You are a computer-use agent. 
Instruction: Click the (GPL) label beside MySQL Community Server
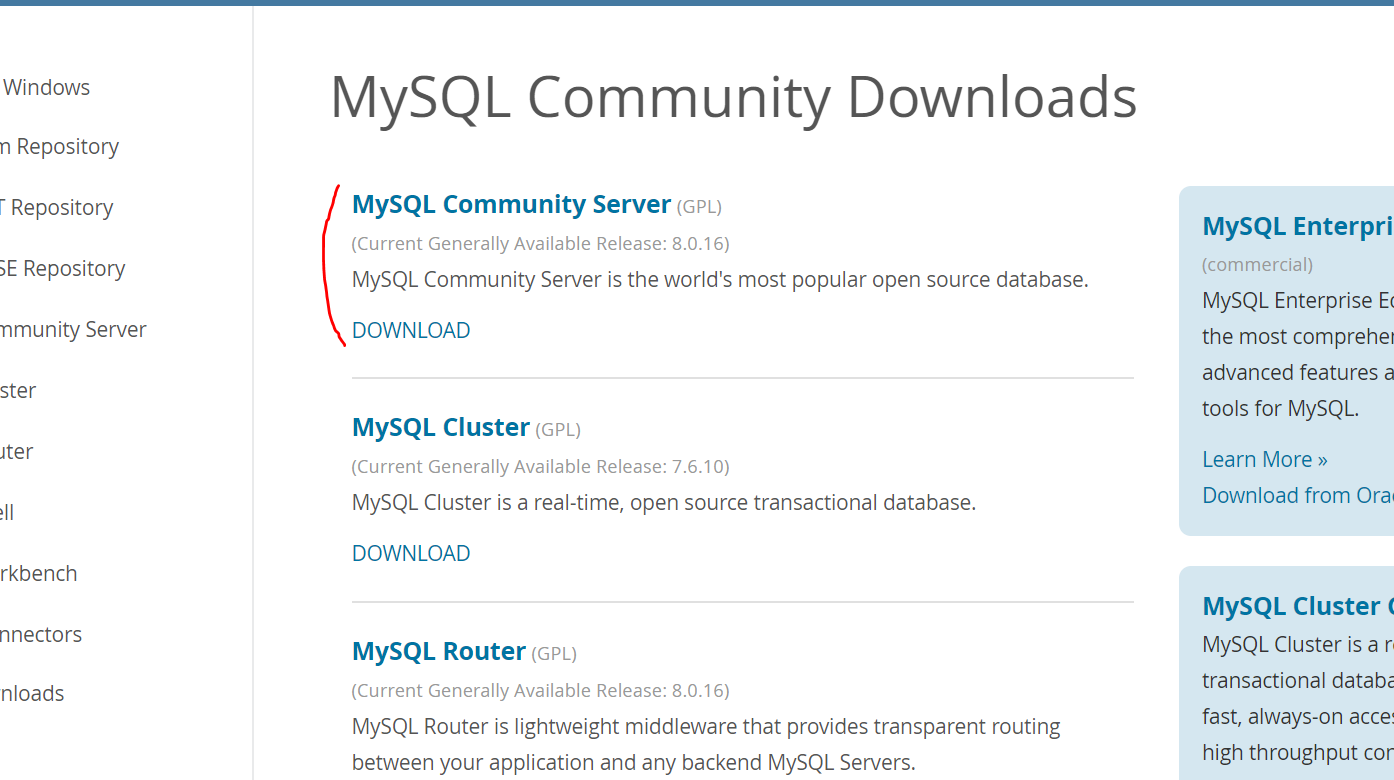click(x=699, y=206)
